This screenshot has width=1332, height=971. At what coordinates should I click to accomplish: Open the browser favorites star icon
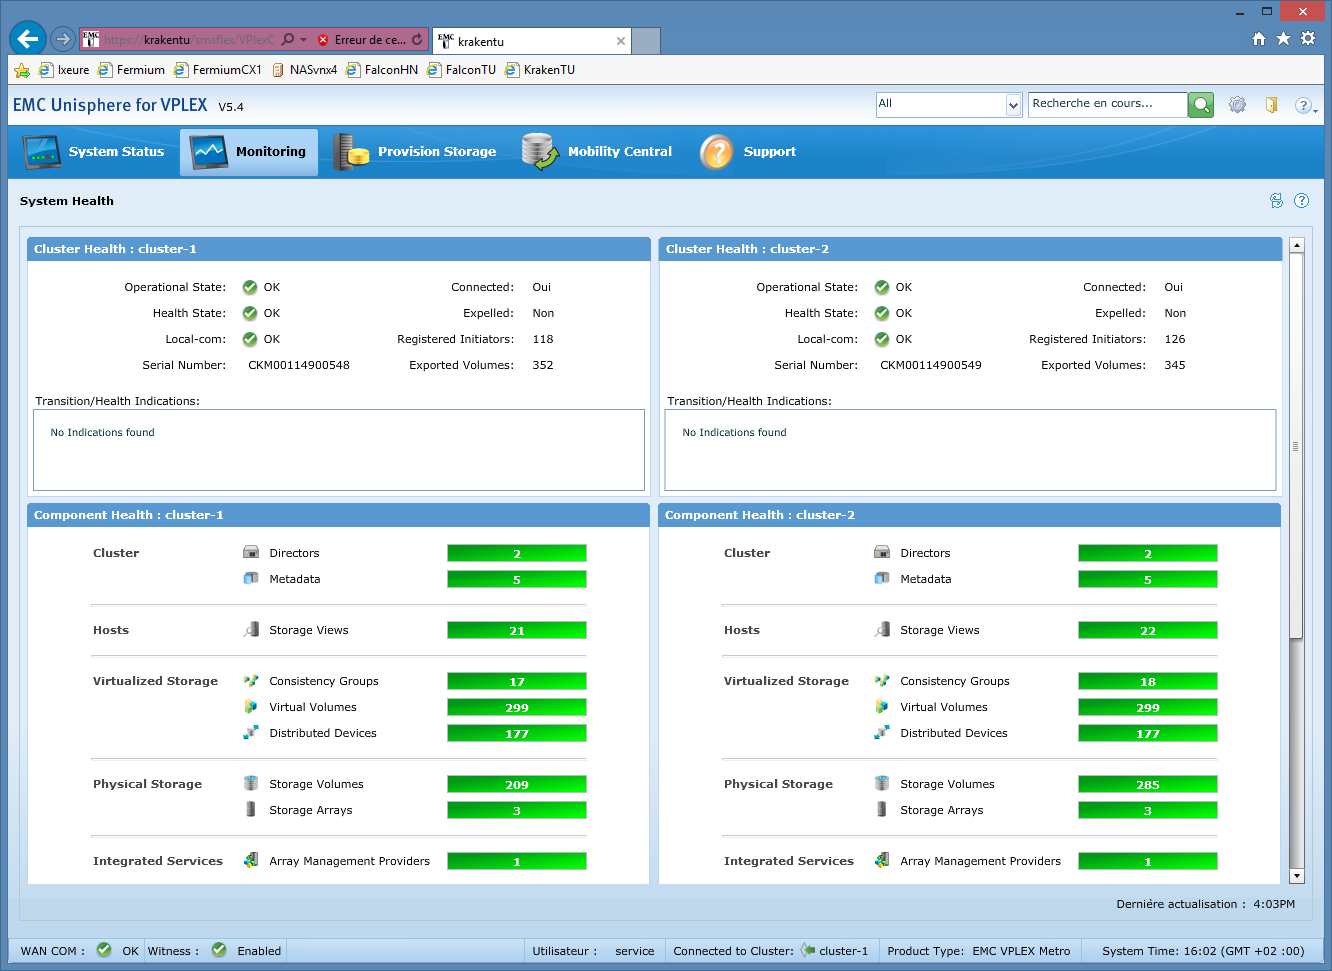pos(1283,39)
